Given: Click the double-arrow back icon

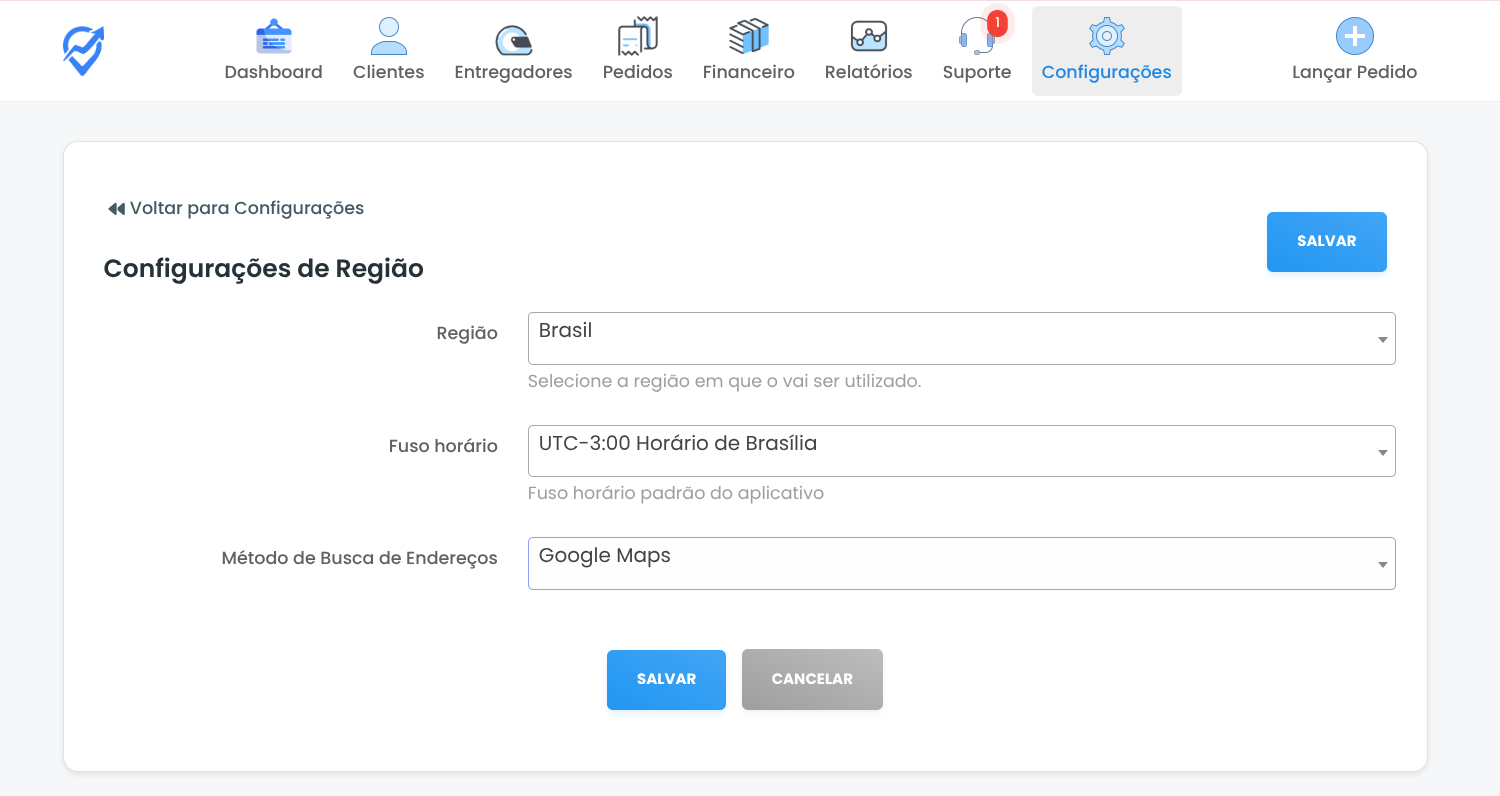Looking at the screenshot, I should coord(116,209).
